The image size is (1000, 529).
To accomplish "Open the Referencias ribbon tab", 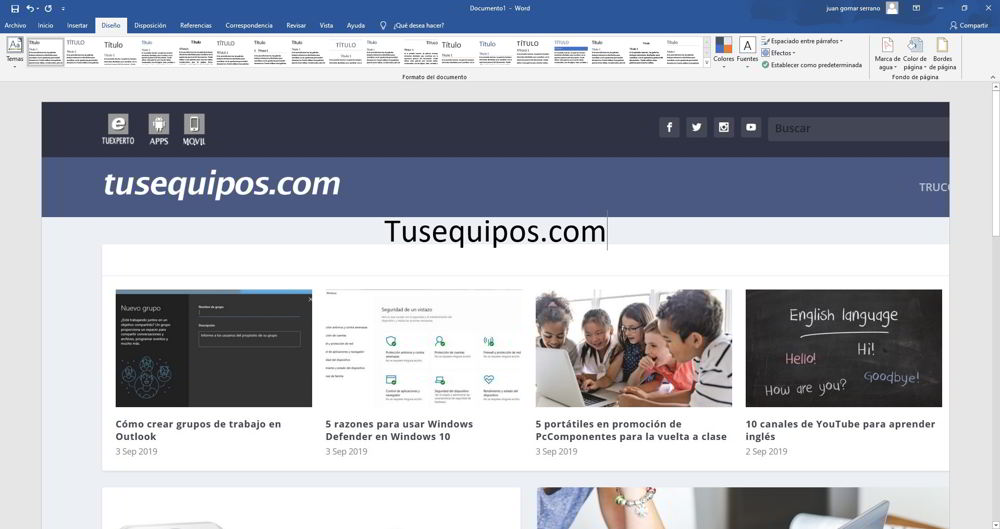I will 196,25.
